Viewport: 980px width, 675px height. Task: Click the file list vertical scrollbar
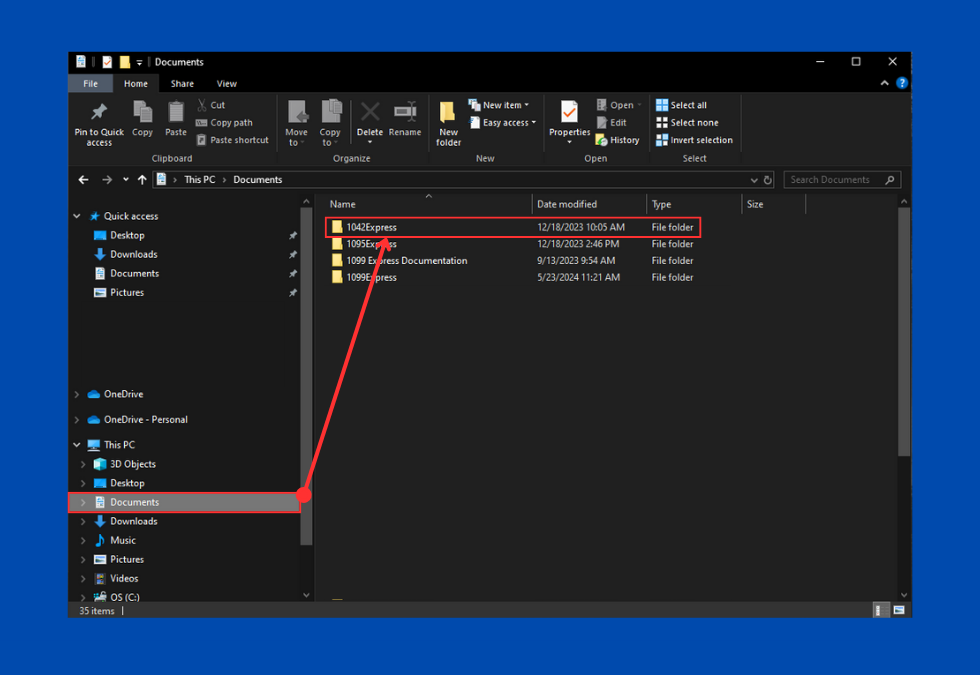coord(904,330)
